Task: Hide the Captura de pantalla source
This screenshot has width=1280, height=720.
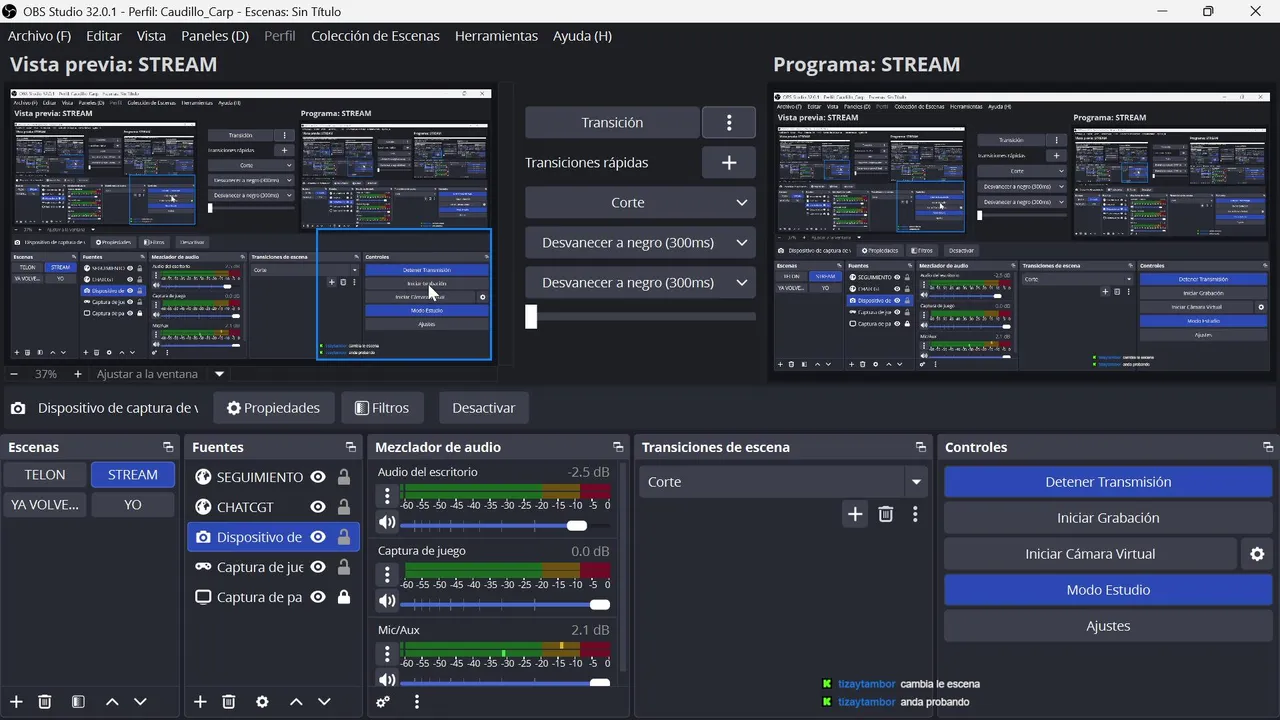Action: tap(318, 597)
